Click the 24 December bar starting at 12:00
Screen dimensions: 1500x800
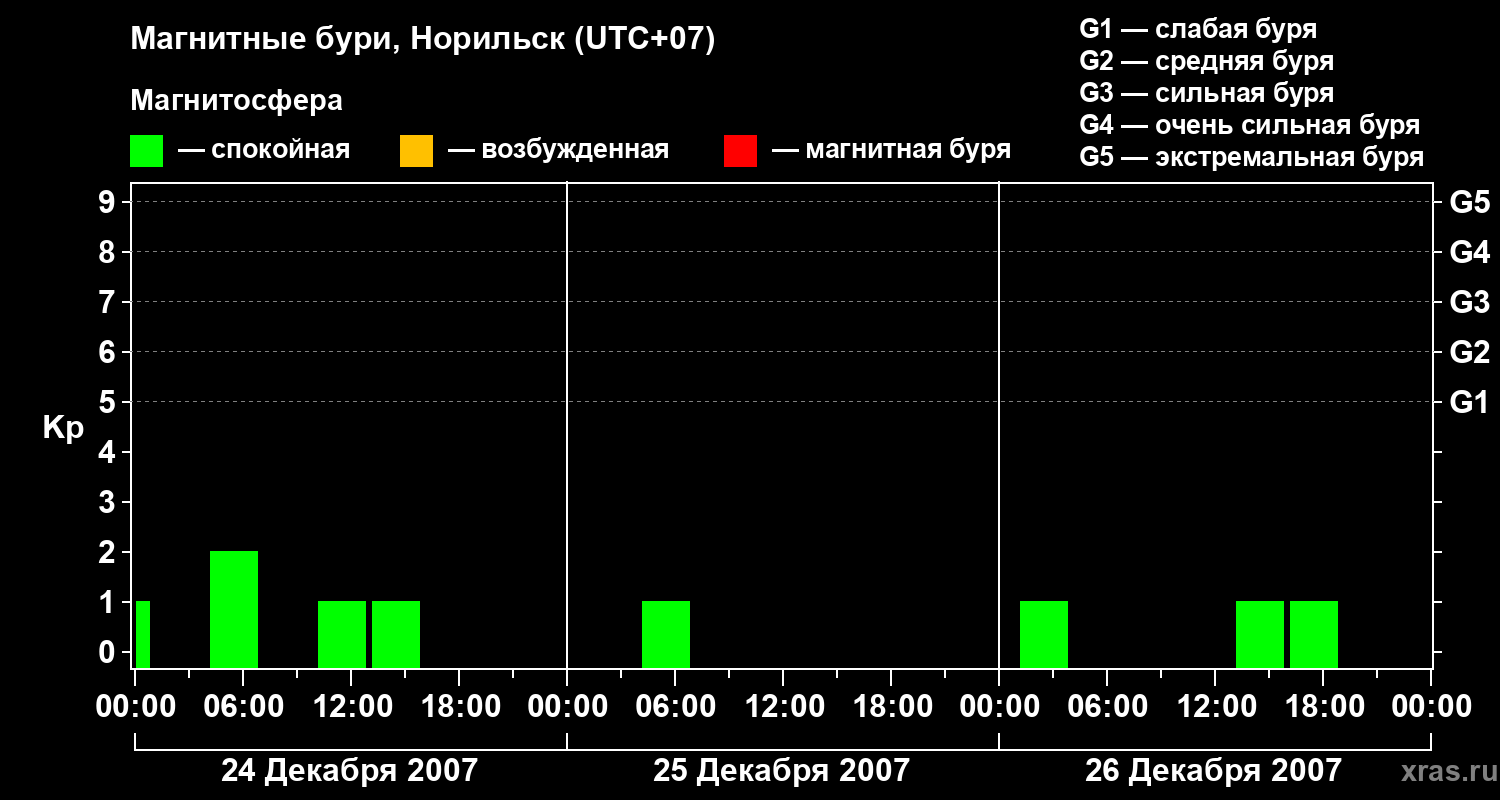396,634
